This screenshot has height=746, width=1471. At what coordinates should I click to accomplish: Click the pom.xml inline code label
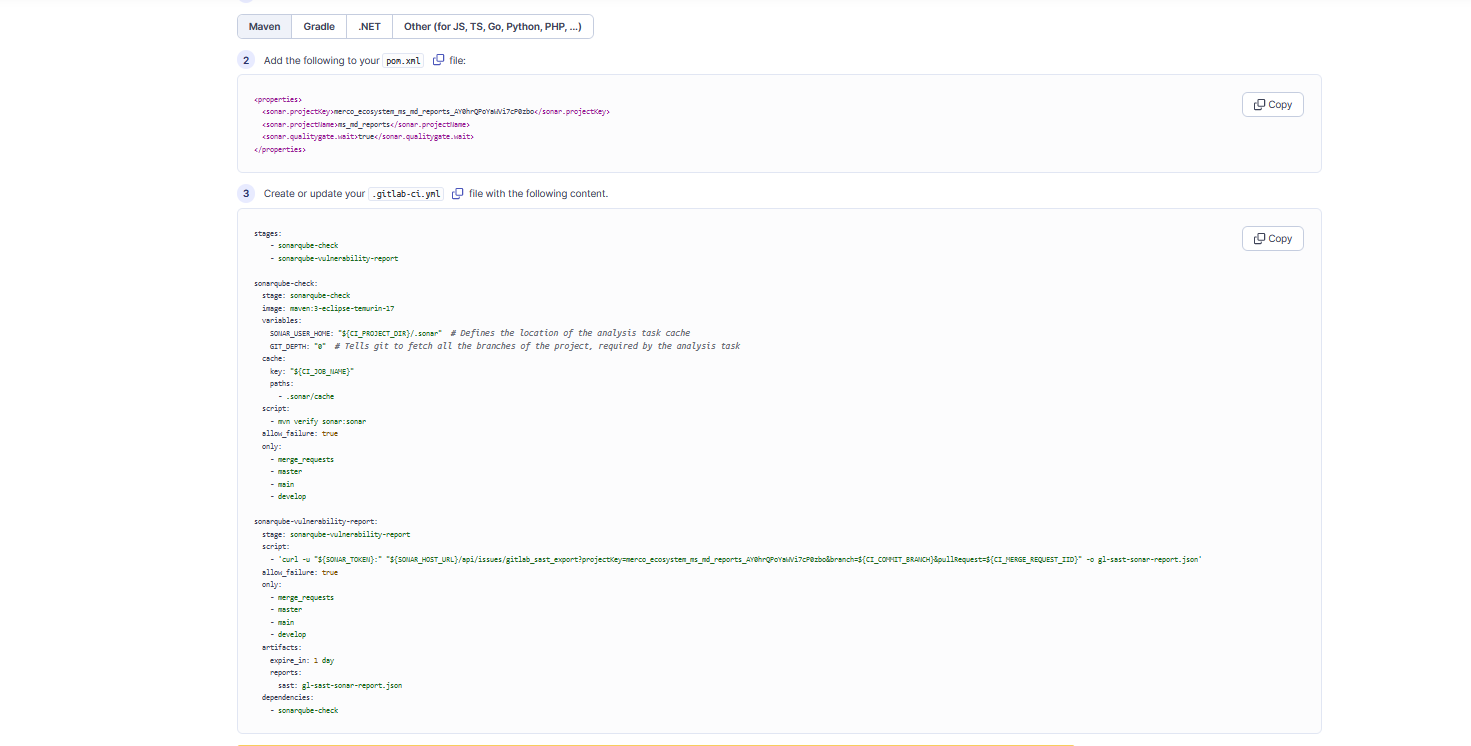click(404, 60)
